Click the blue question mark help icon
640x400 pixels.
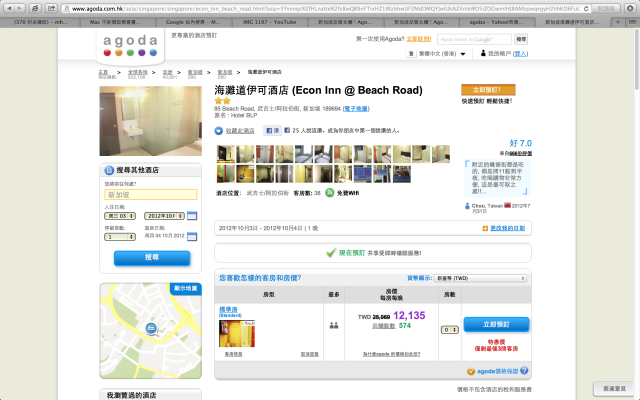(524, 371)
